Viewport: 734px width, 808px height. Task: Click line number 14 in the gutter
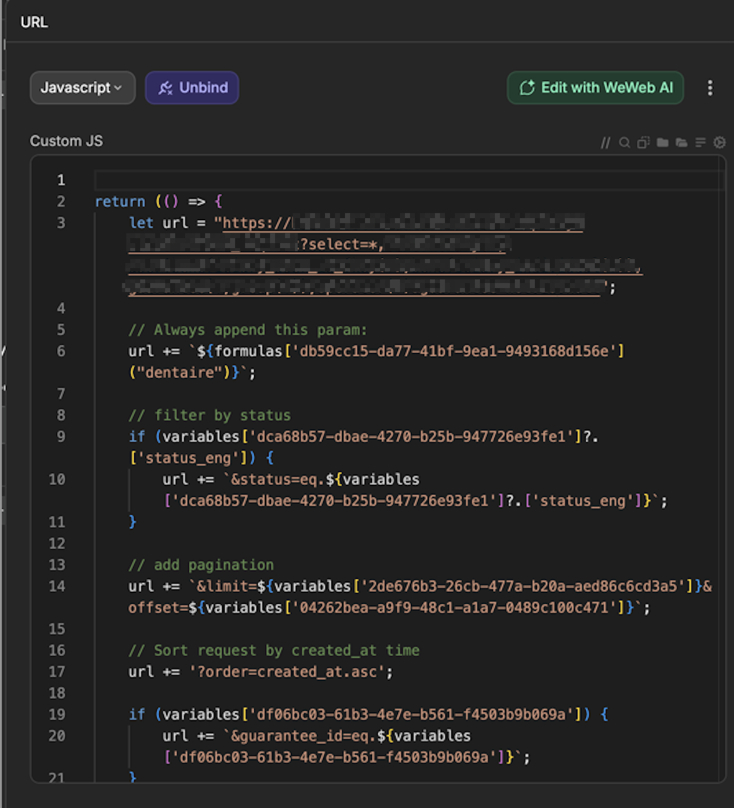(57, 586)
